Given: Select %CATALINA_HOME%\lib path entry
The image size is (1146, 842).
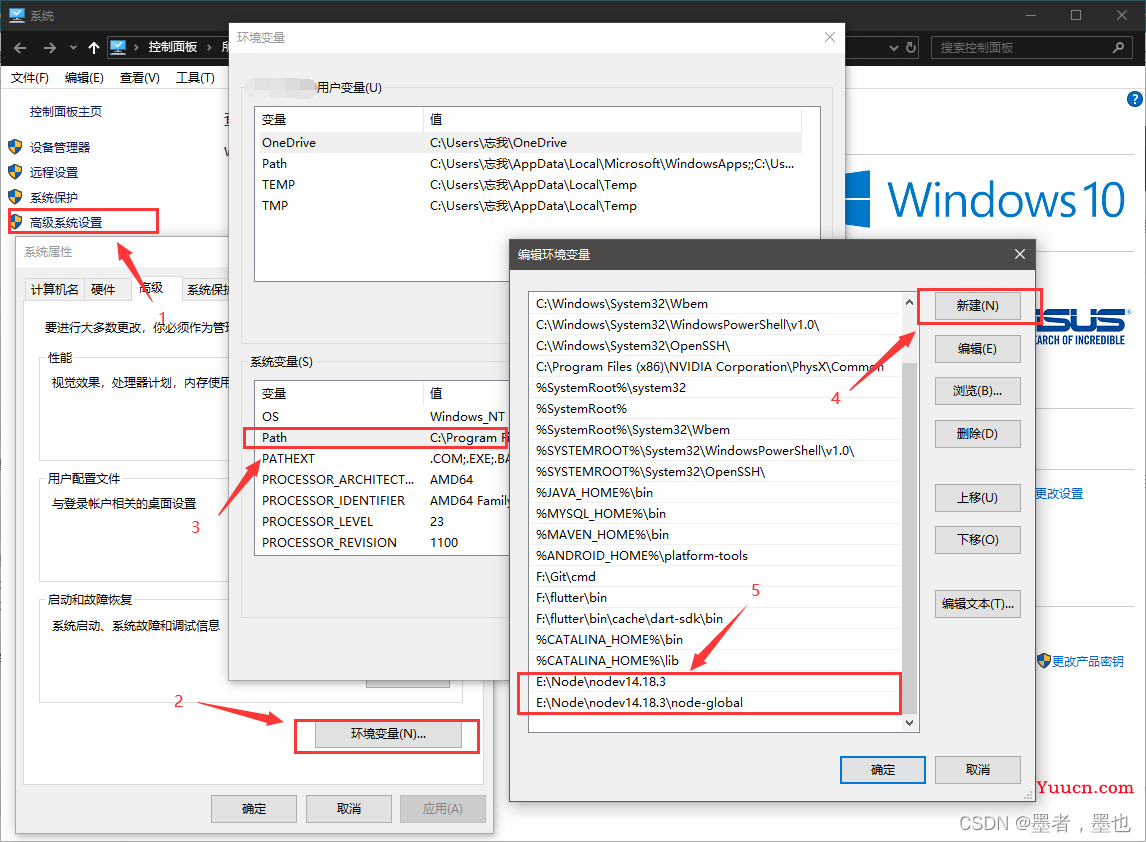Looking at the screenshot, I should pyautogui.click(x=715, y=661).
